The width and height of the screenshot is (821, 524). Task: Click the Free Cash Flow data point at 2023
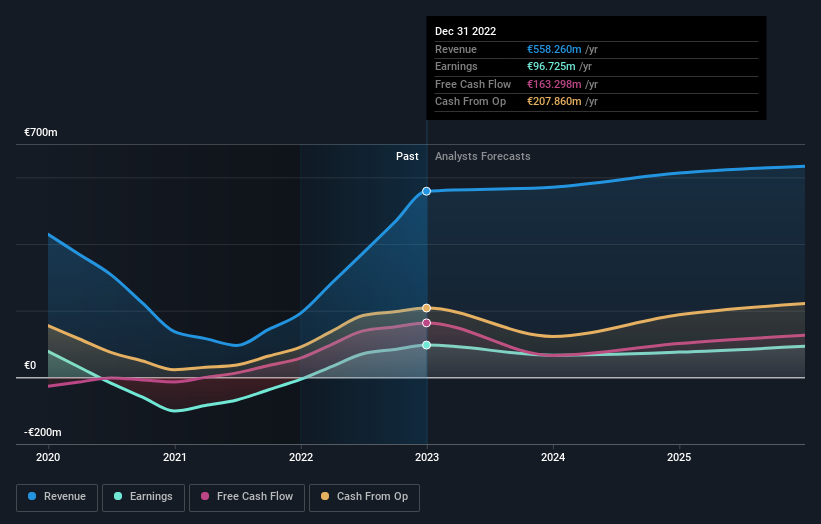coord(427,323)
